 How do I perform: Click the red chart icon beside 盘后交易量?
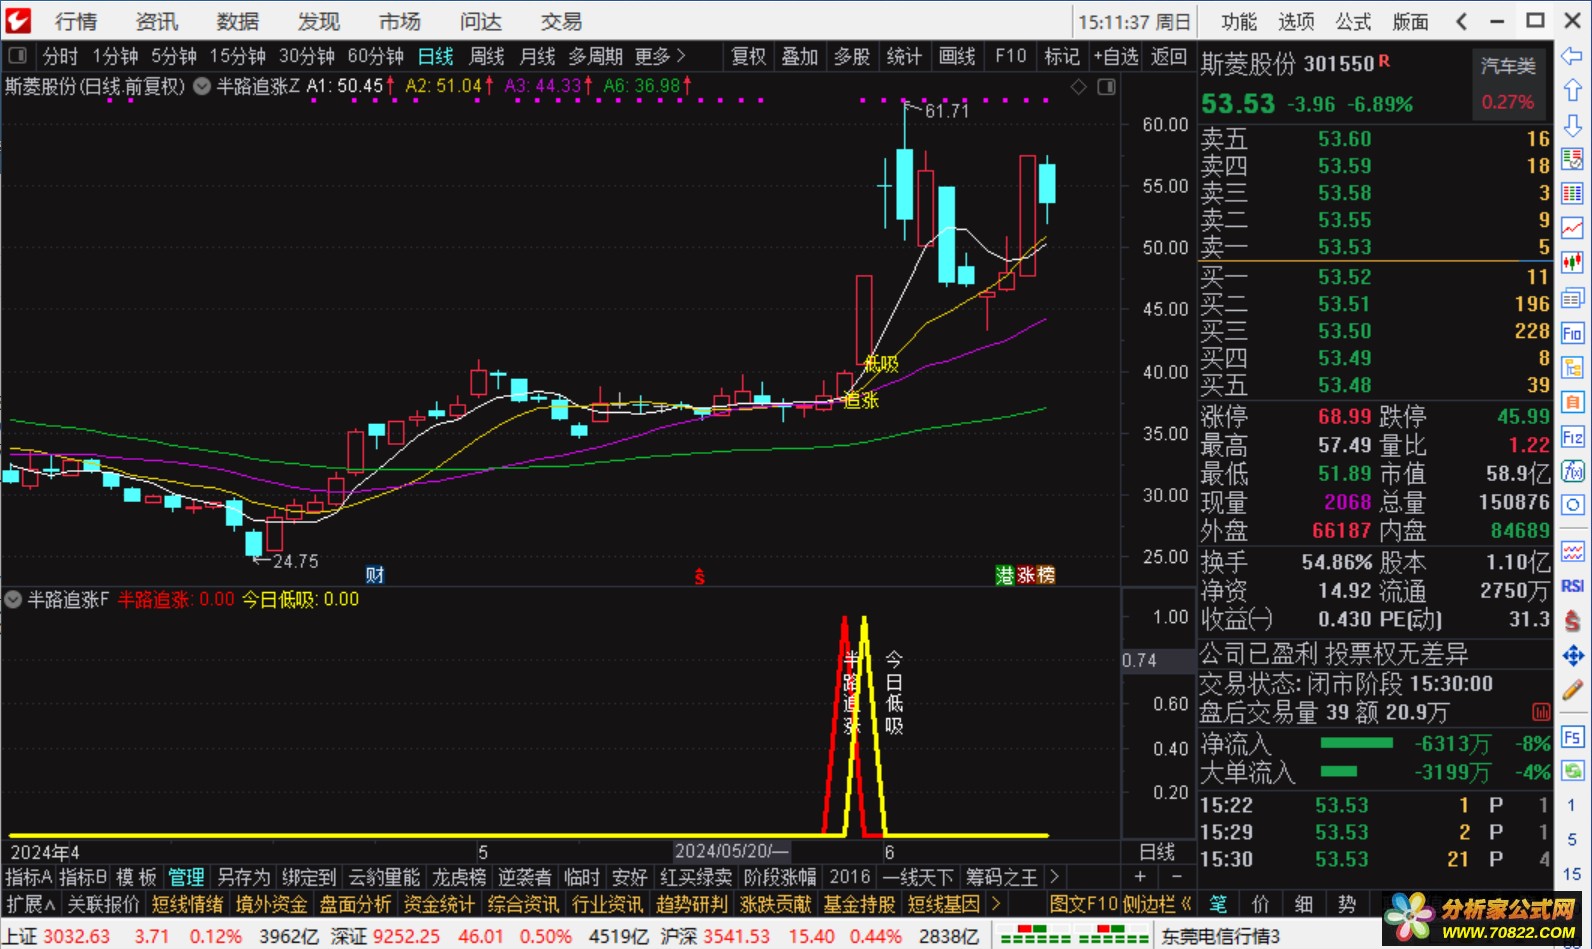pos(1541,712)
